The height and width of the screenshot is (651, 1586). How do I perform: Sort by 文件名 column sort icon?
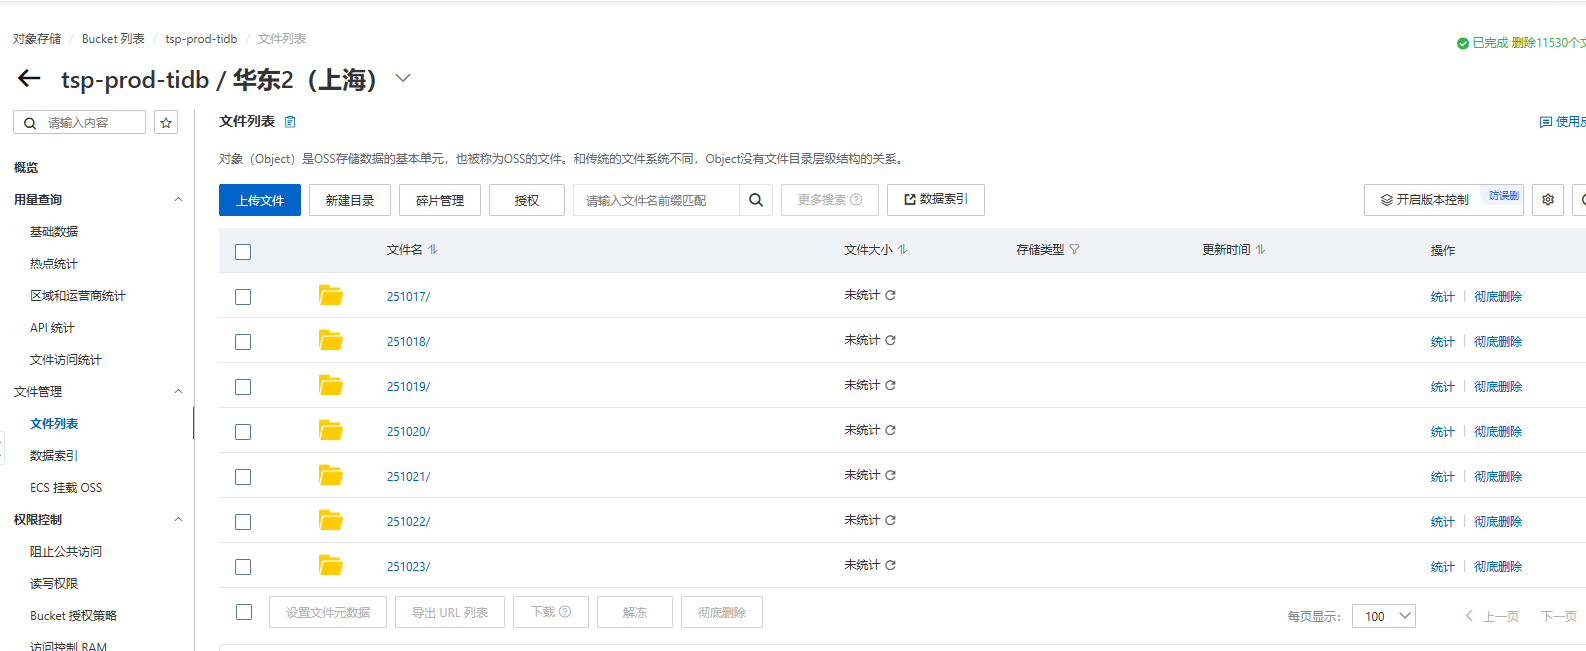pyautogui.click(x=433, y=250)
